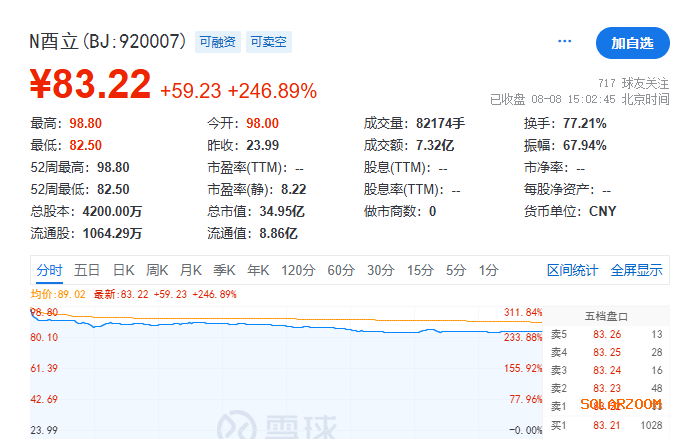Choose the 120分 interval tab
The width and height of the screenshot is (682, 439).
[x=298, y=270]
